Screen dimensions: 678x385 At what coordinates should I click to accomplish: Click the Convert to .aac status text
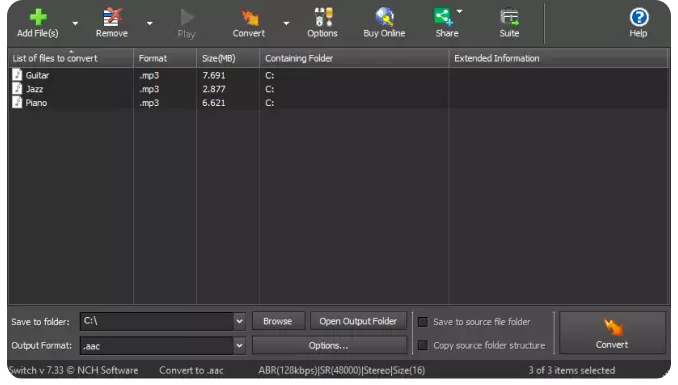tap(191, 370)
